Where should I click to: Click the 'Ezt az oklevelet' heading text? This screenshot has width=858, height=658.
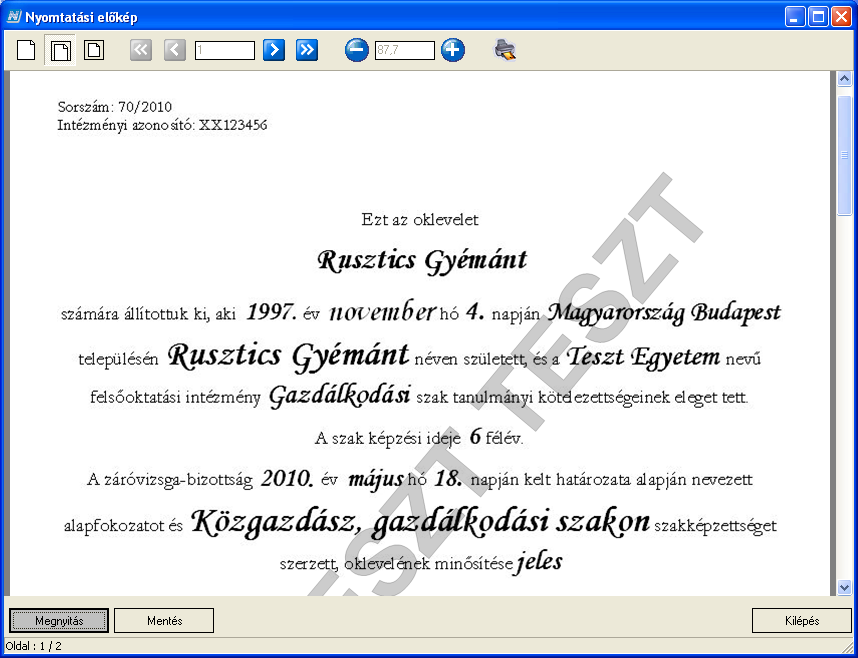[420, 220]
